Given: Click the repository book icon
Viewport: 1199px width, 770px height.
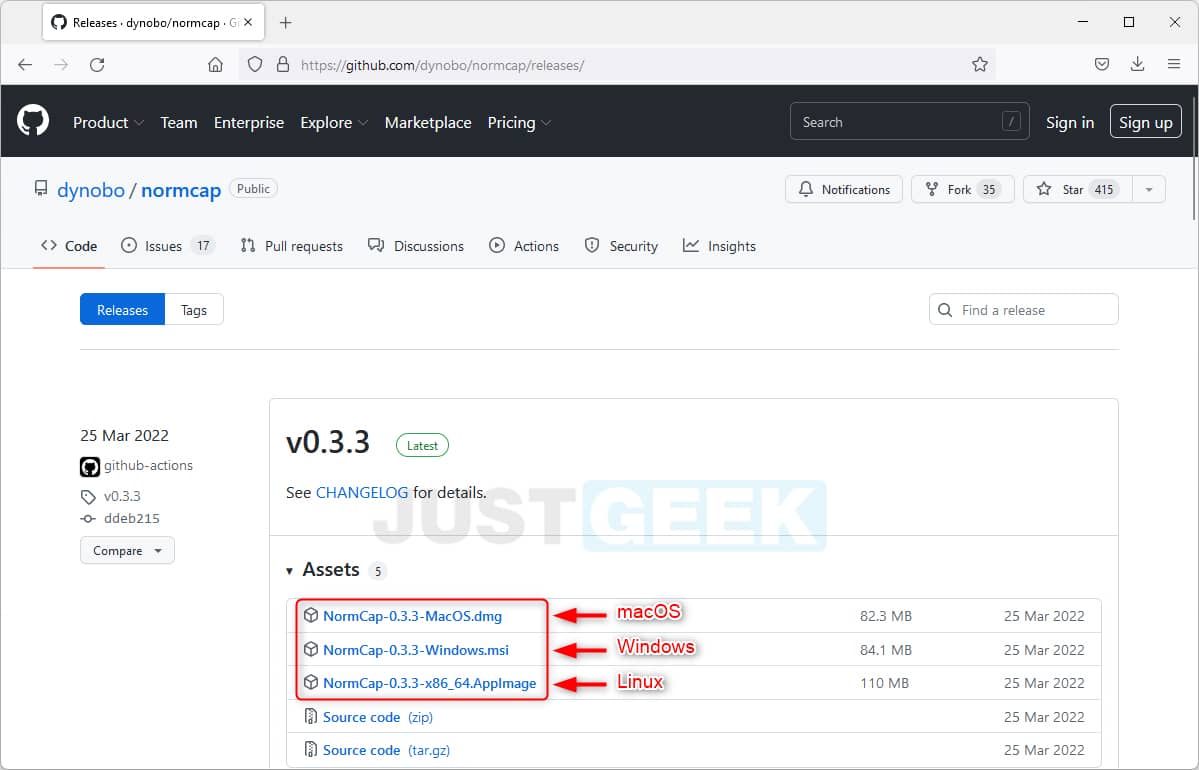Looking at the screenshot, I should point(41,189).
